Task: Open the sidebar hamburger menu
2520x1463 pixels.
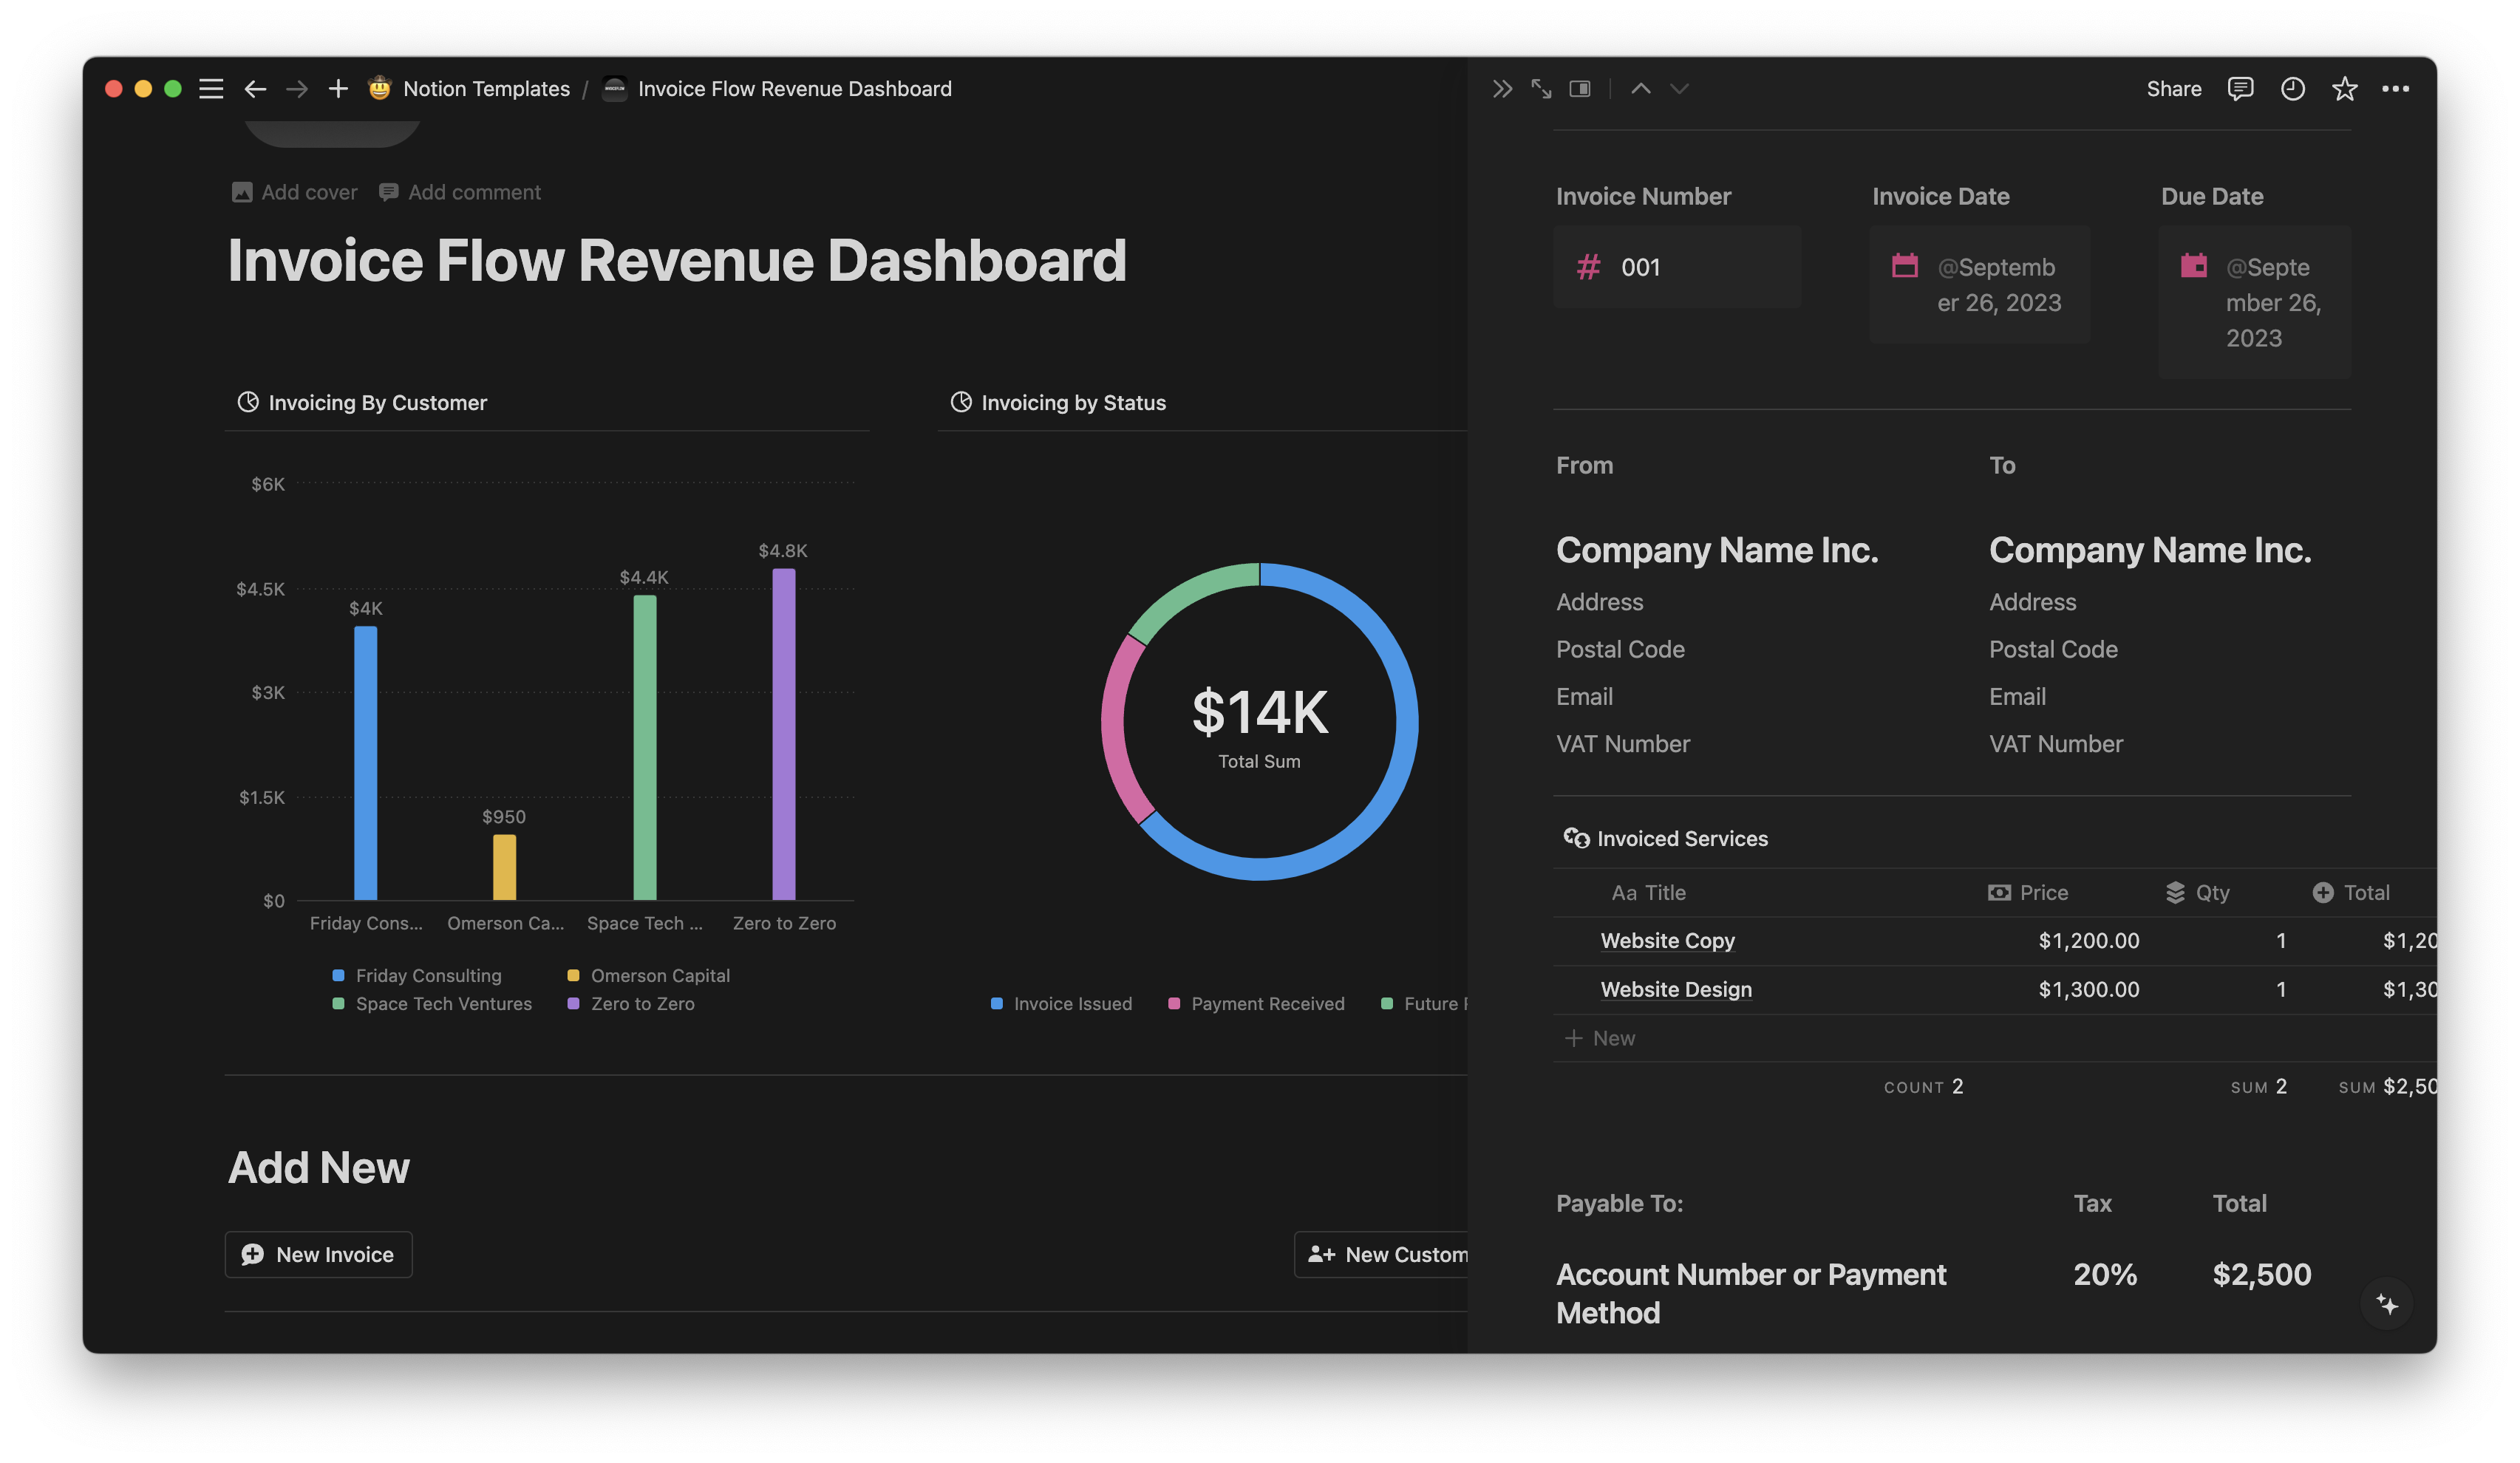Action: [211, 89]
